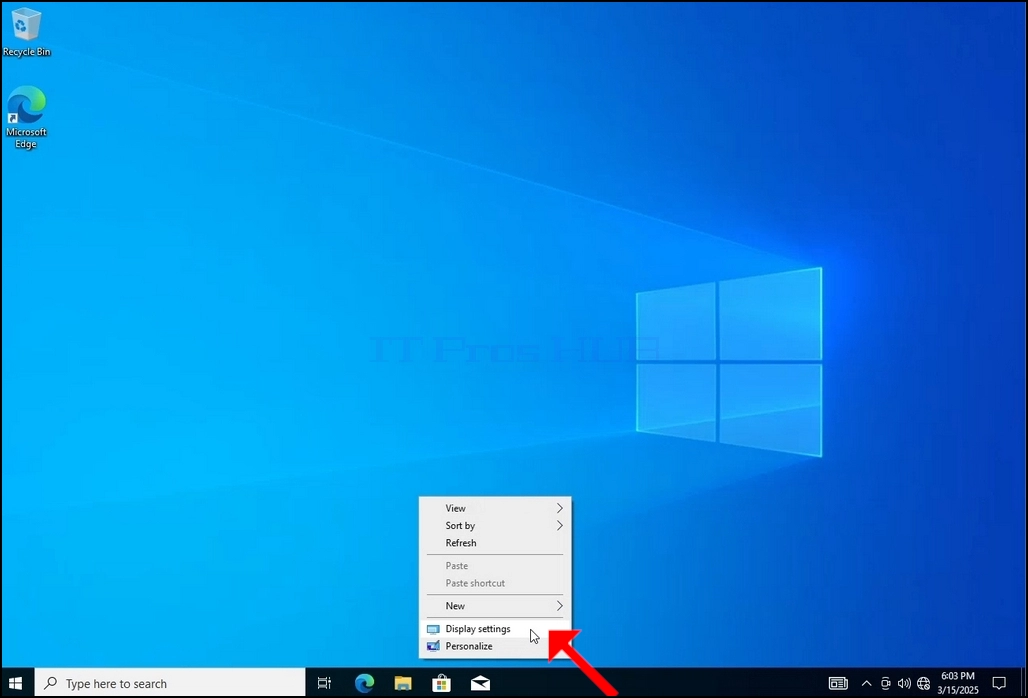1028x698 pixels.
Task: Open the Sort by submenu
Action: tap(495, 526)
